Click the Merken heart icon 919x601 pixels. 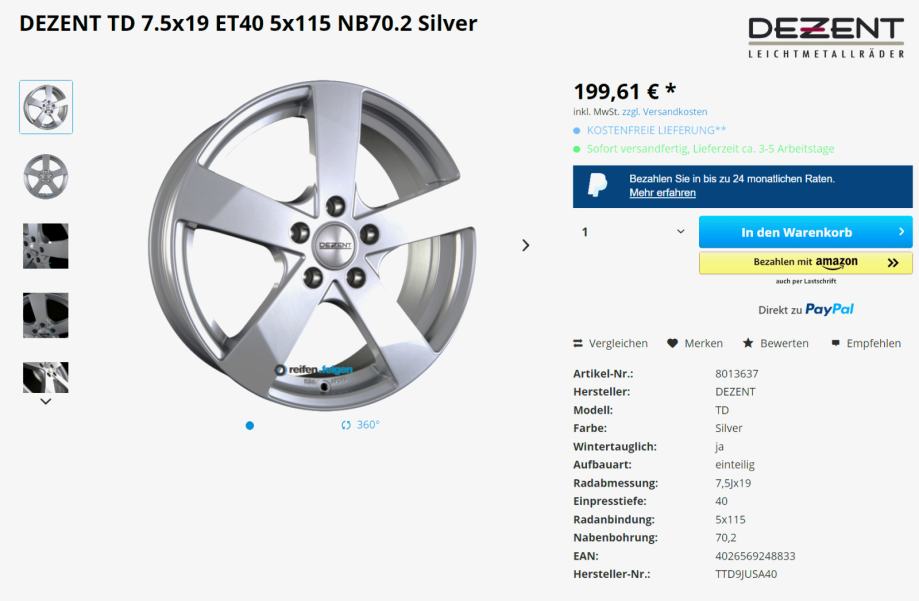click(x=672, y=344)
